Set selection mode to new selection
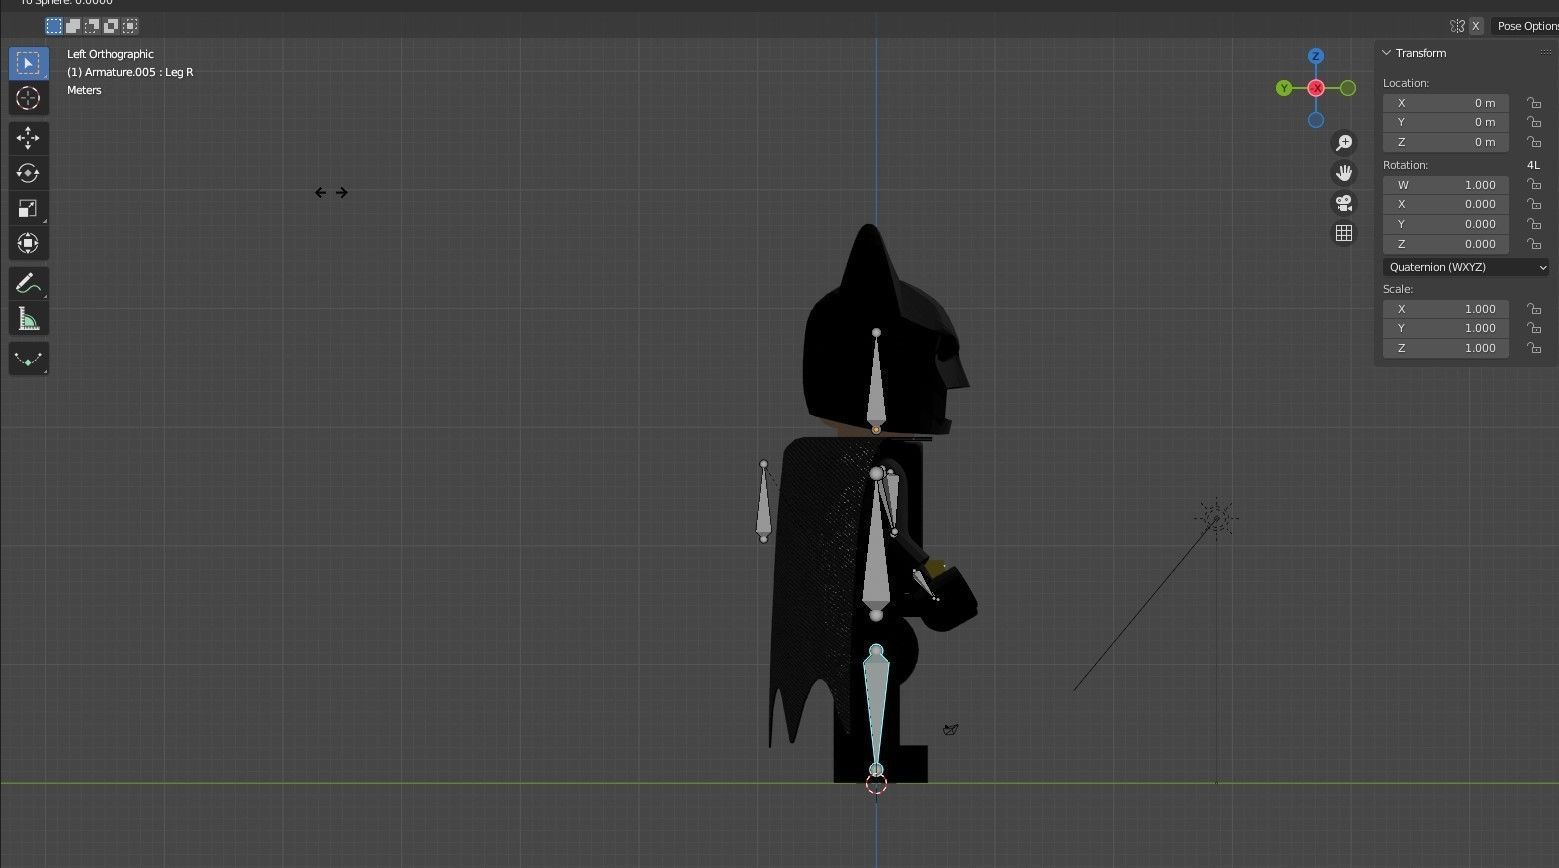Viewport: 1559px width, 868px height. pos(54,25)
